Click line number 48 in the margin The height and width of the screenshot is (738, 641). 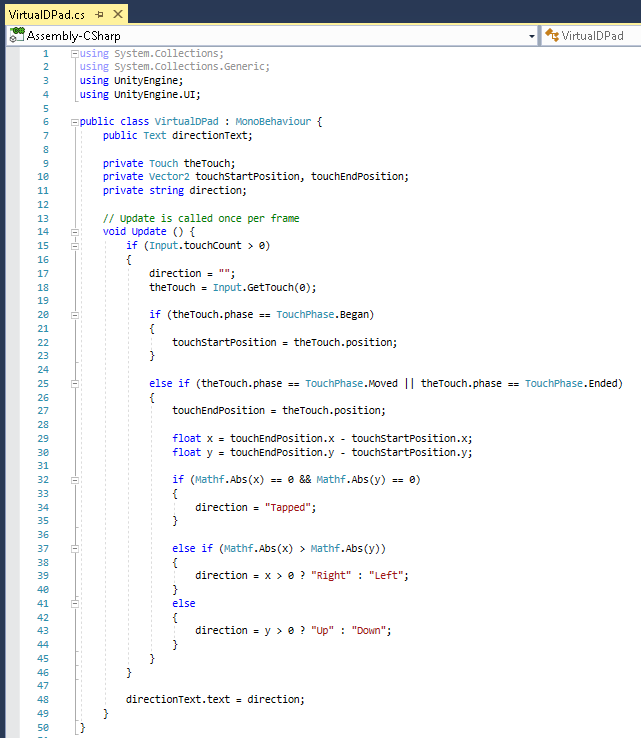42,699
